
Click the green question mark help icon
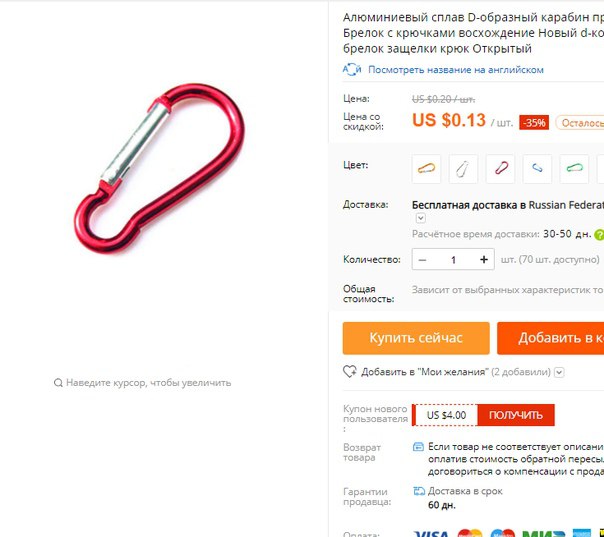pyautogui.click(x=599, y=234)
